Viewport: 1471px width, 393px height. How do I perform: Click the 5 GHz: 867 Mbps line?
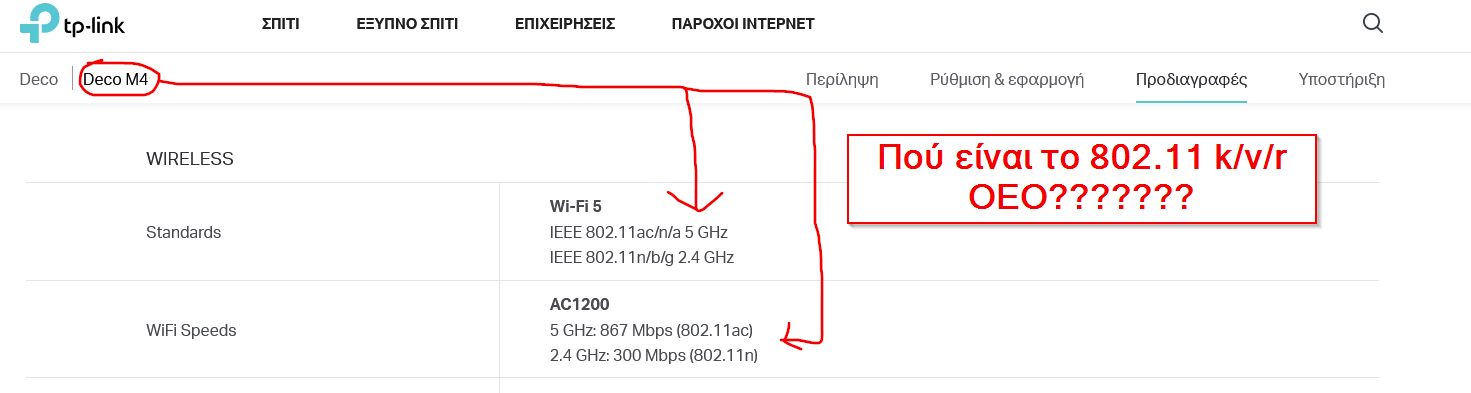pos(651,329)
